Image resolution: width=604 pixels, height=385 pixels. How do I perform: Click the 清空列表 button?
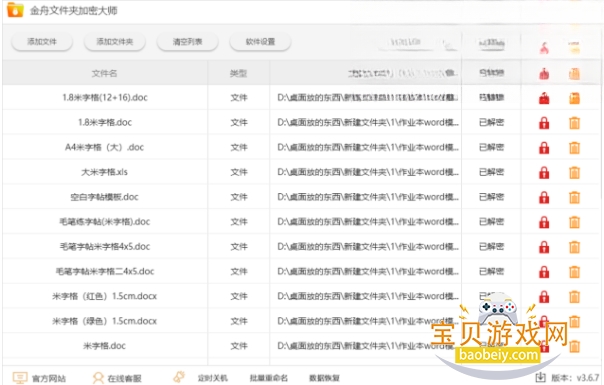point(188,42)
